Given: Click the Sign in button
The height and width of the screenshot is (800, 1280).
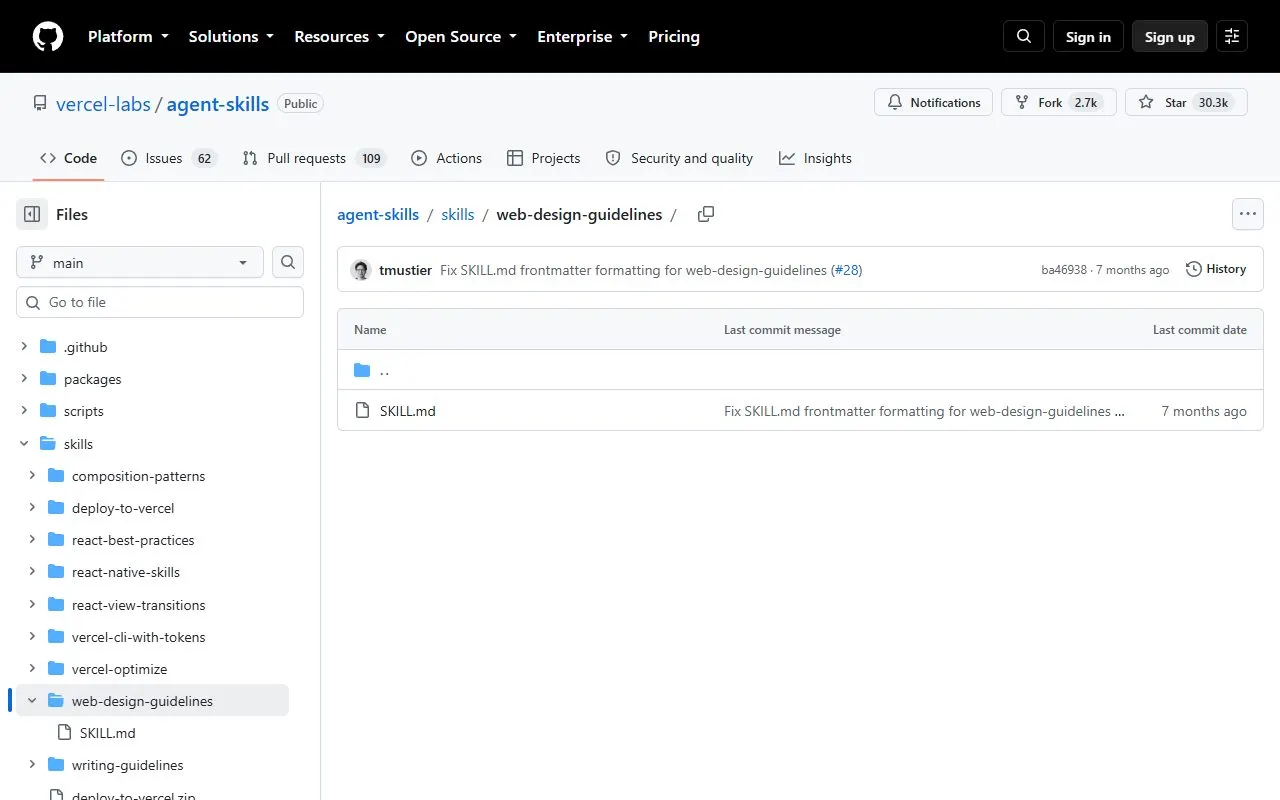Looking at the screenshot, I should pyautogui.click(x=1088, y=37).
